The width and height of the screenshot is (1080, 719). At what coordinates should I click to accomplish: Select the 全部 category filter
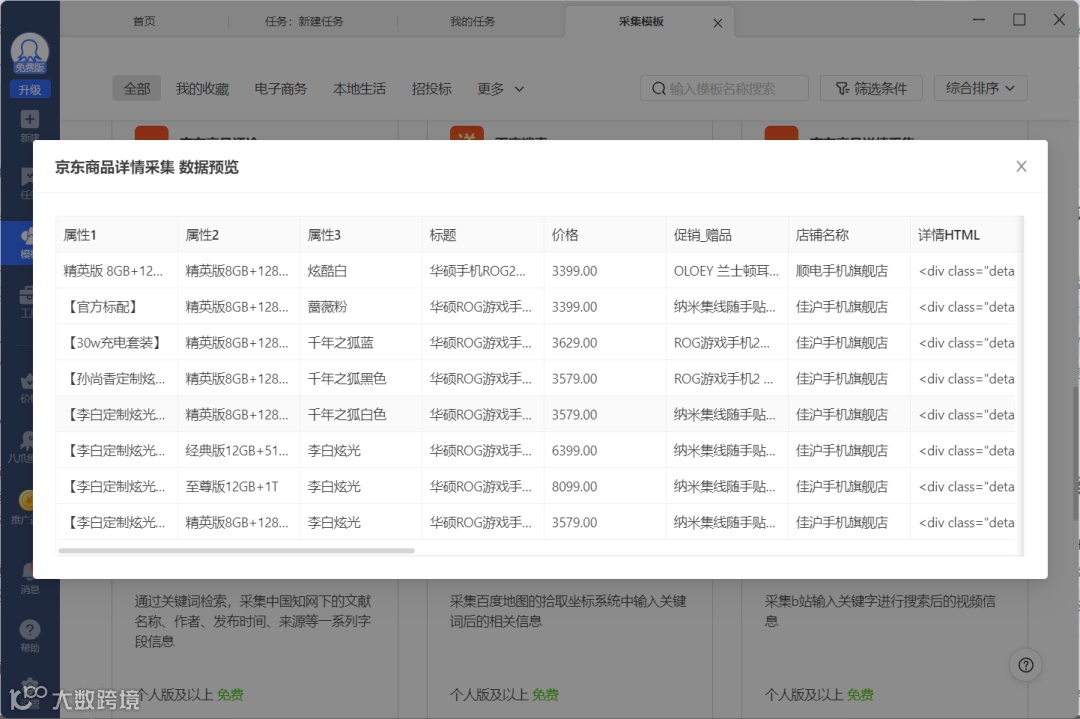(x=136, y=89)
